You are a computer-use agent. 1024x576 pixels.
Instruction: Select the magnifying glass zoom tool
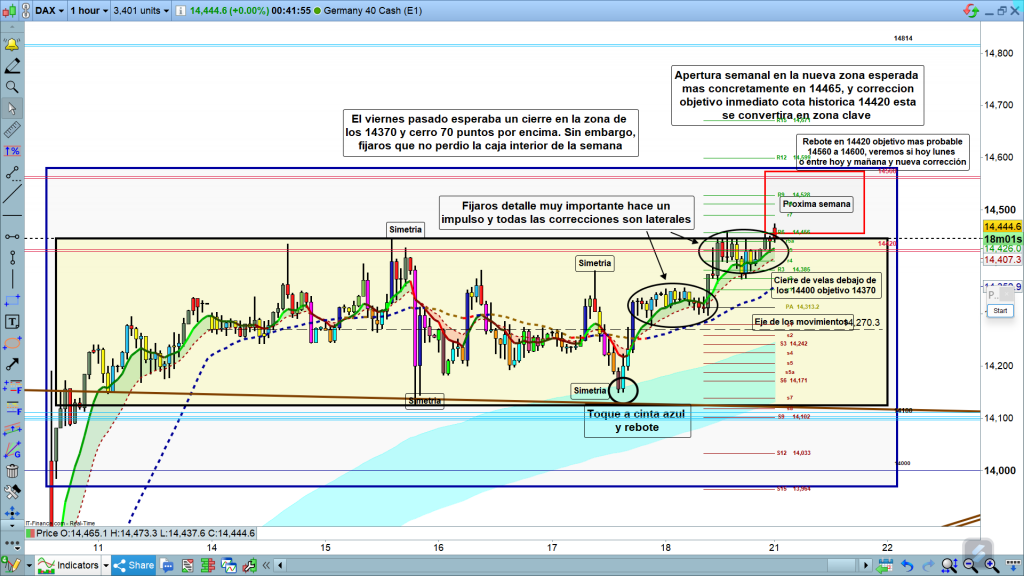point(12,88)
